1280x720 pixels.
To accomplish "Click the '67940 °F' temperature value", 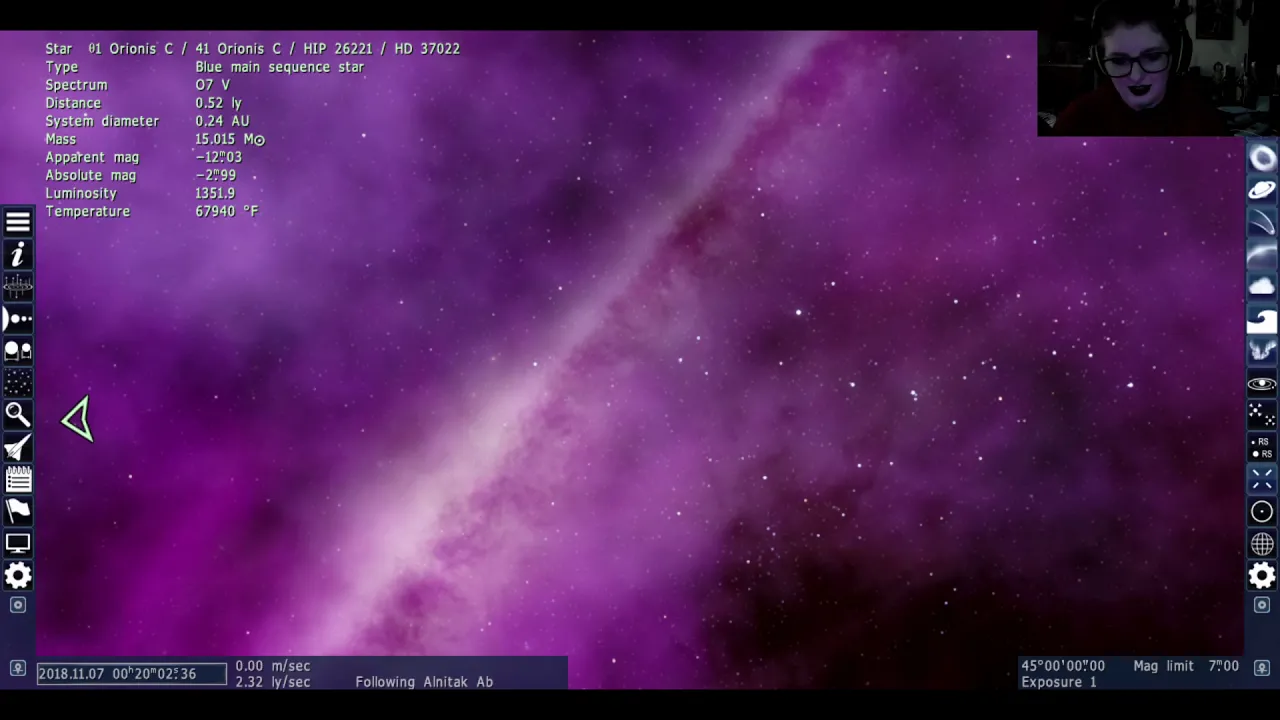I will [227, 211].
